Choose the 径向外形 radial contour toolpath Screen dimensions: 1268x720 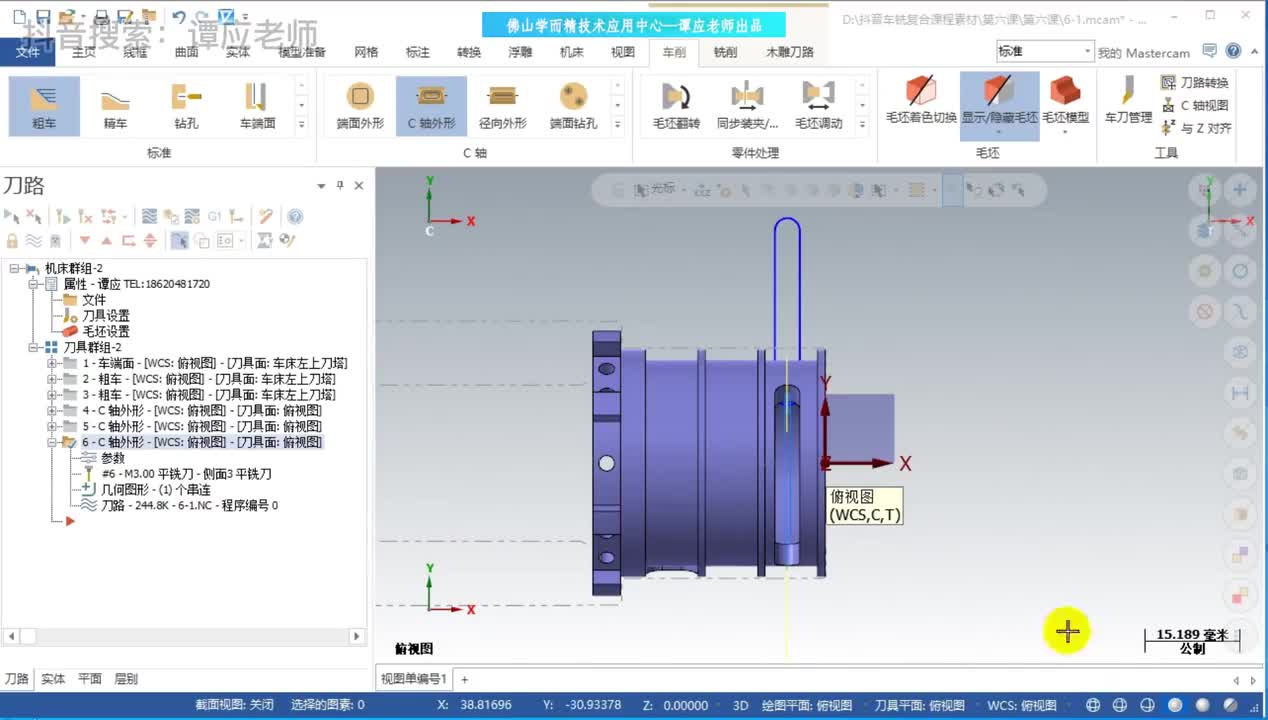(502, 106)
